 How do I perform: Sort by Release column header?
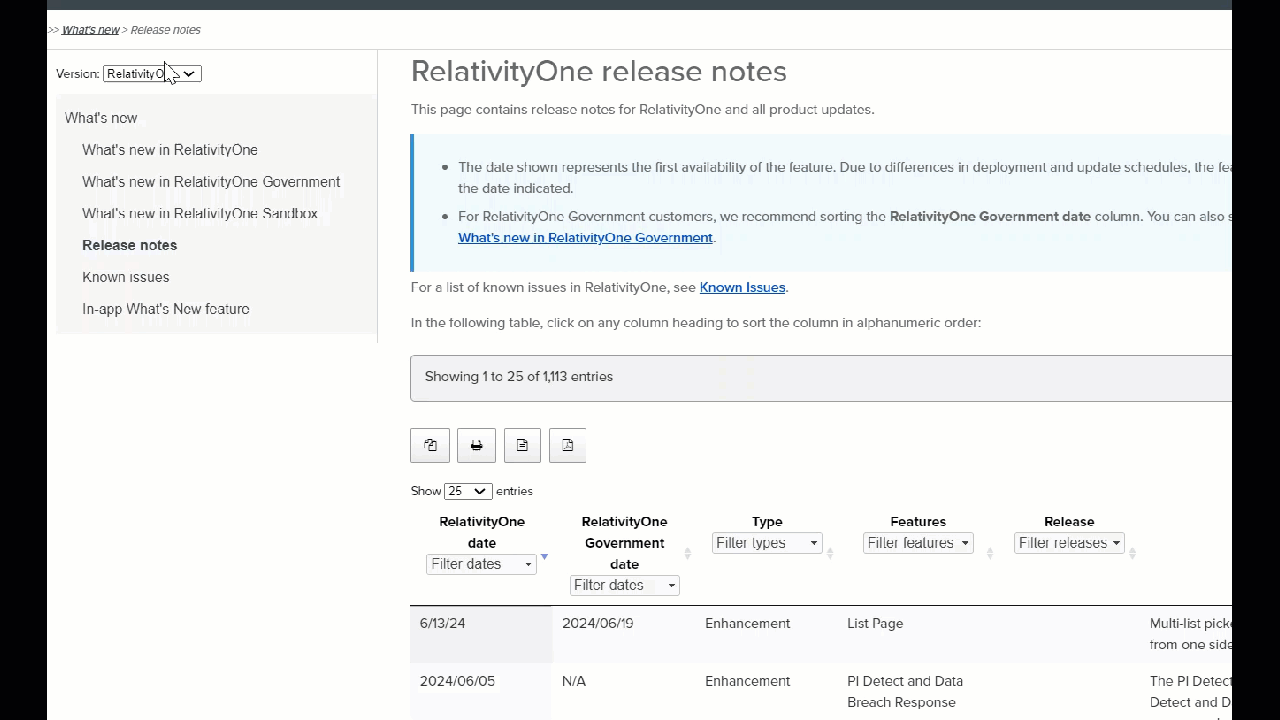click(1069, 521)
